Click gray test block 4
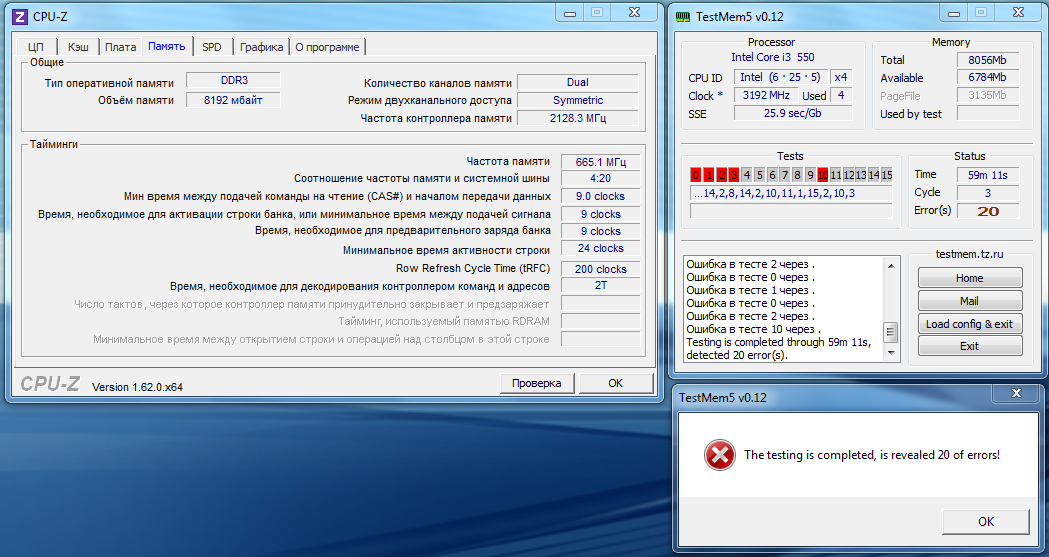Screen dimensions: 1049x557 tap(747, 175)
